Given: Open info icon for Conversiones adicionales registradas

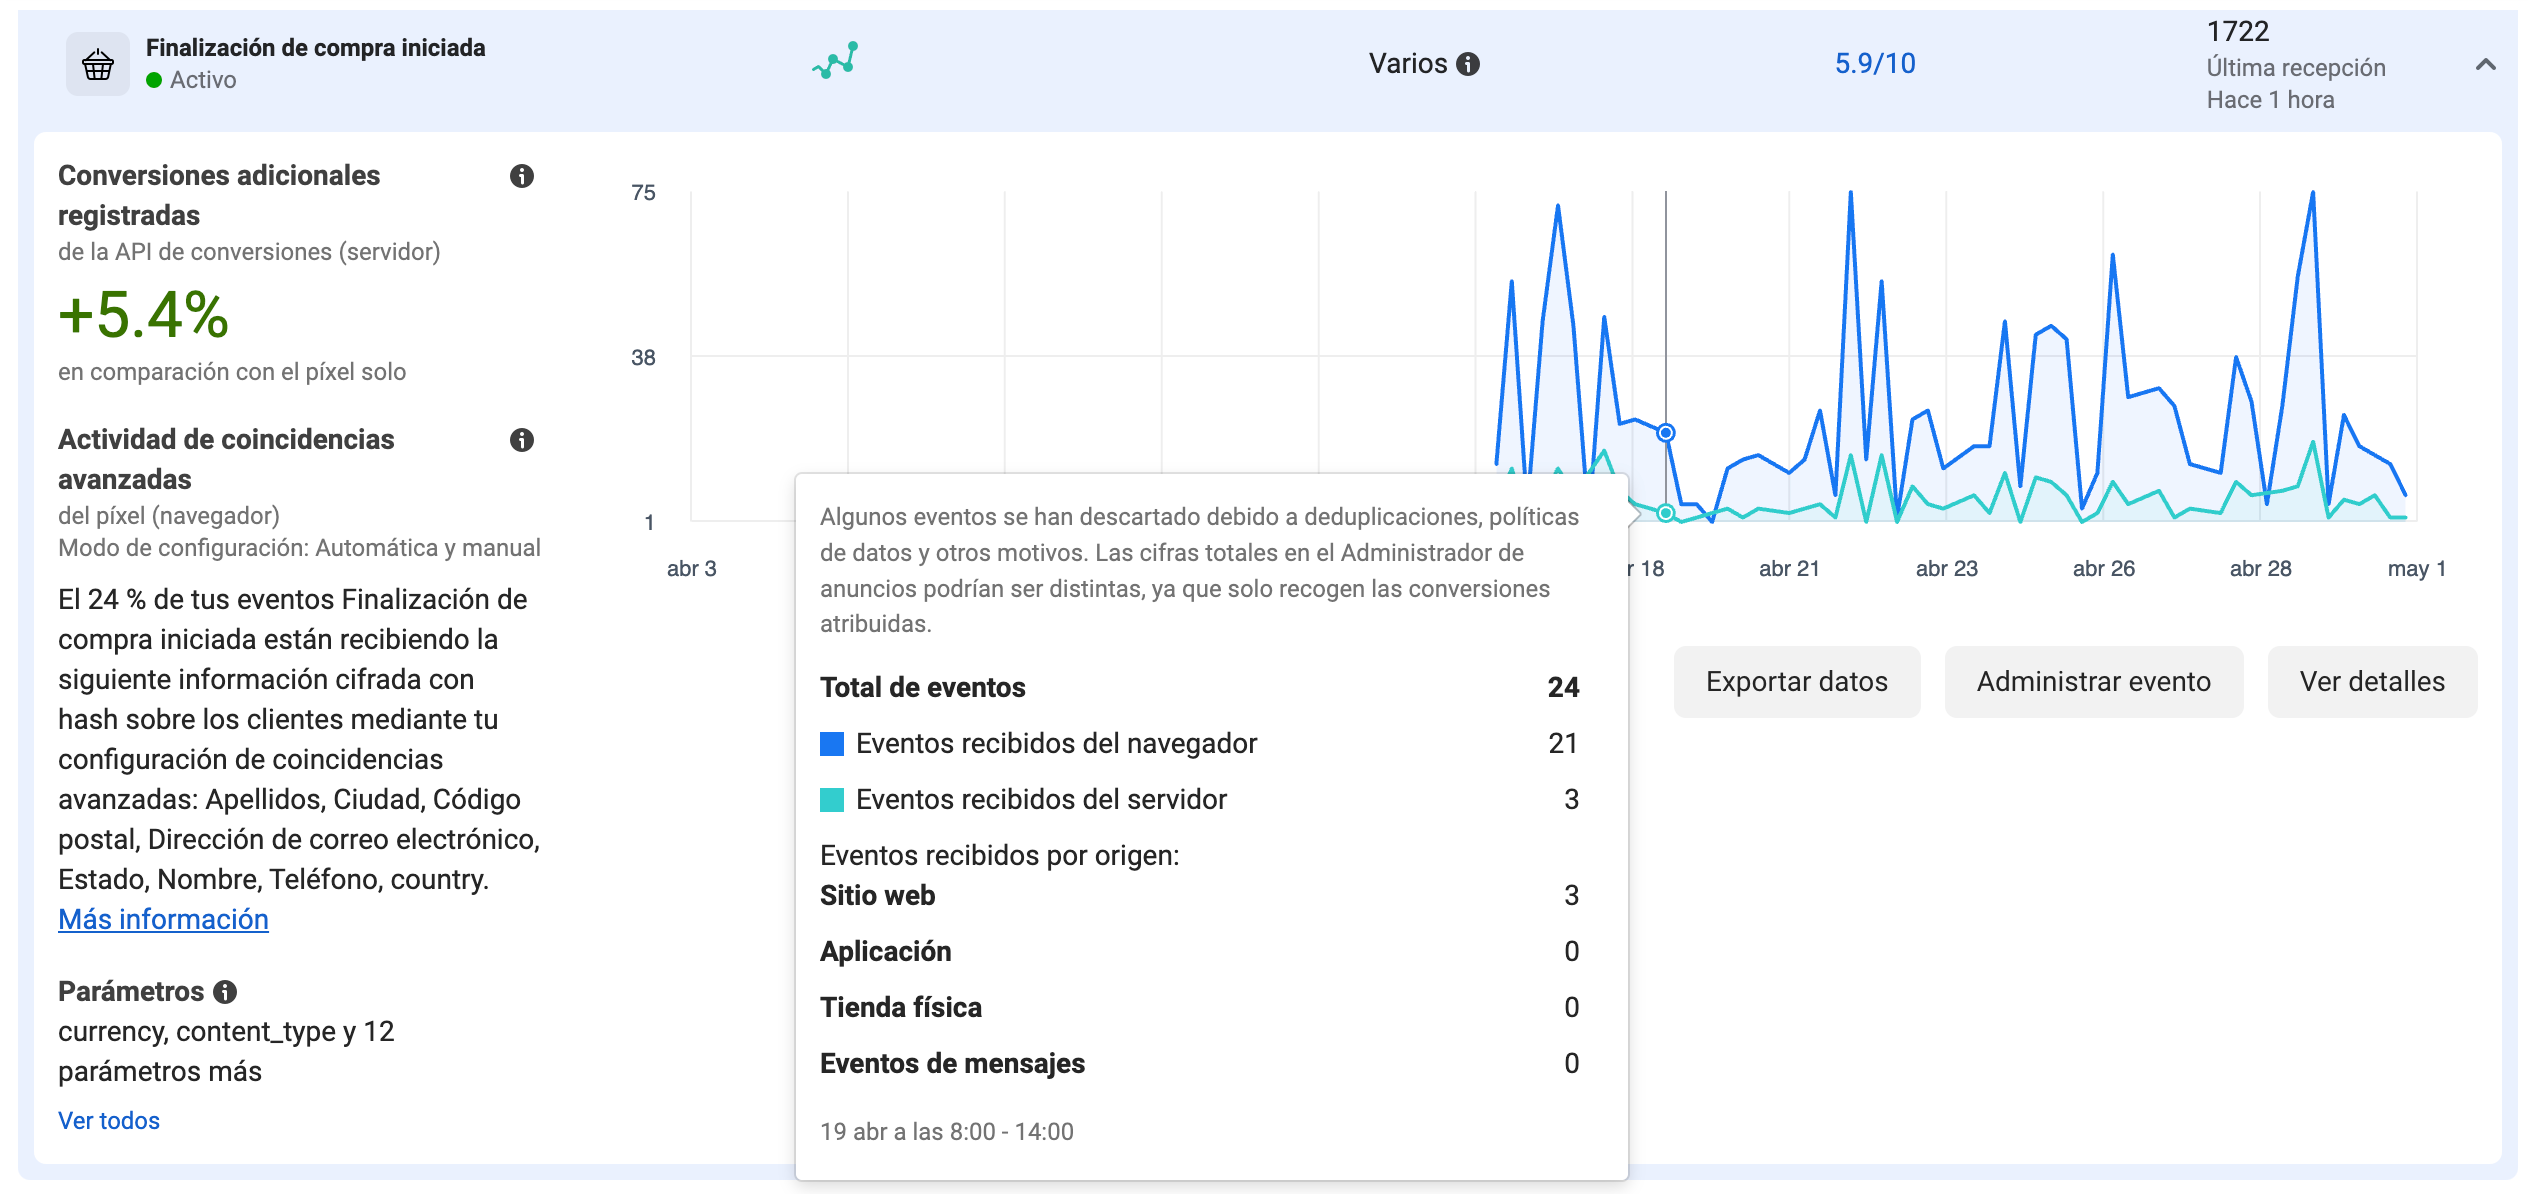Looking at the screenshot, I should (521, 176).
